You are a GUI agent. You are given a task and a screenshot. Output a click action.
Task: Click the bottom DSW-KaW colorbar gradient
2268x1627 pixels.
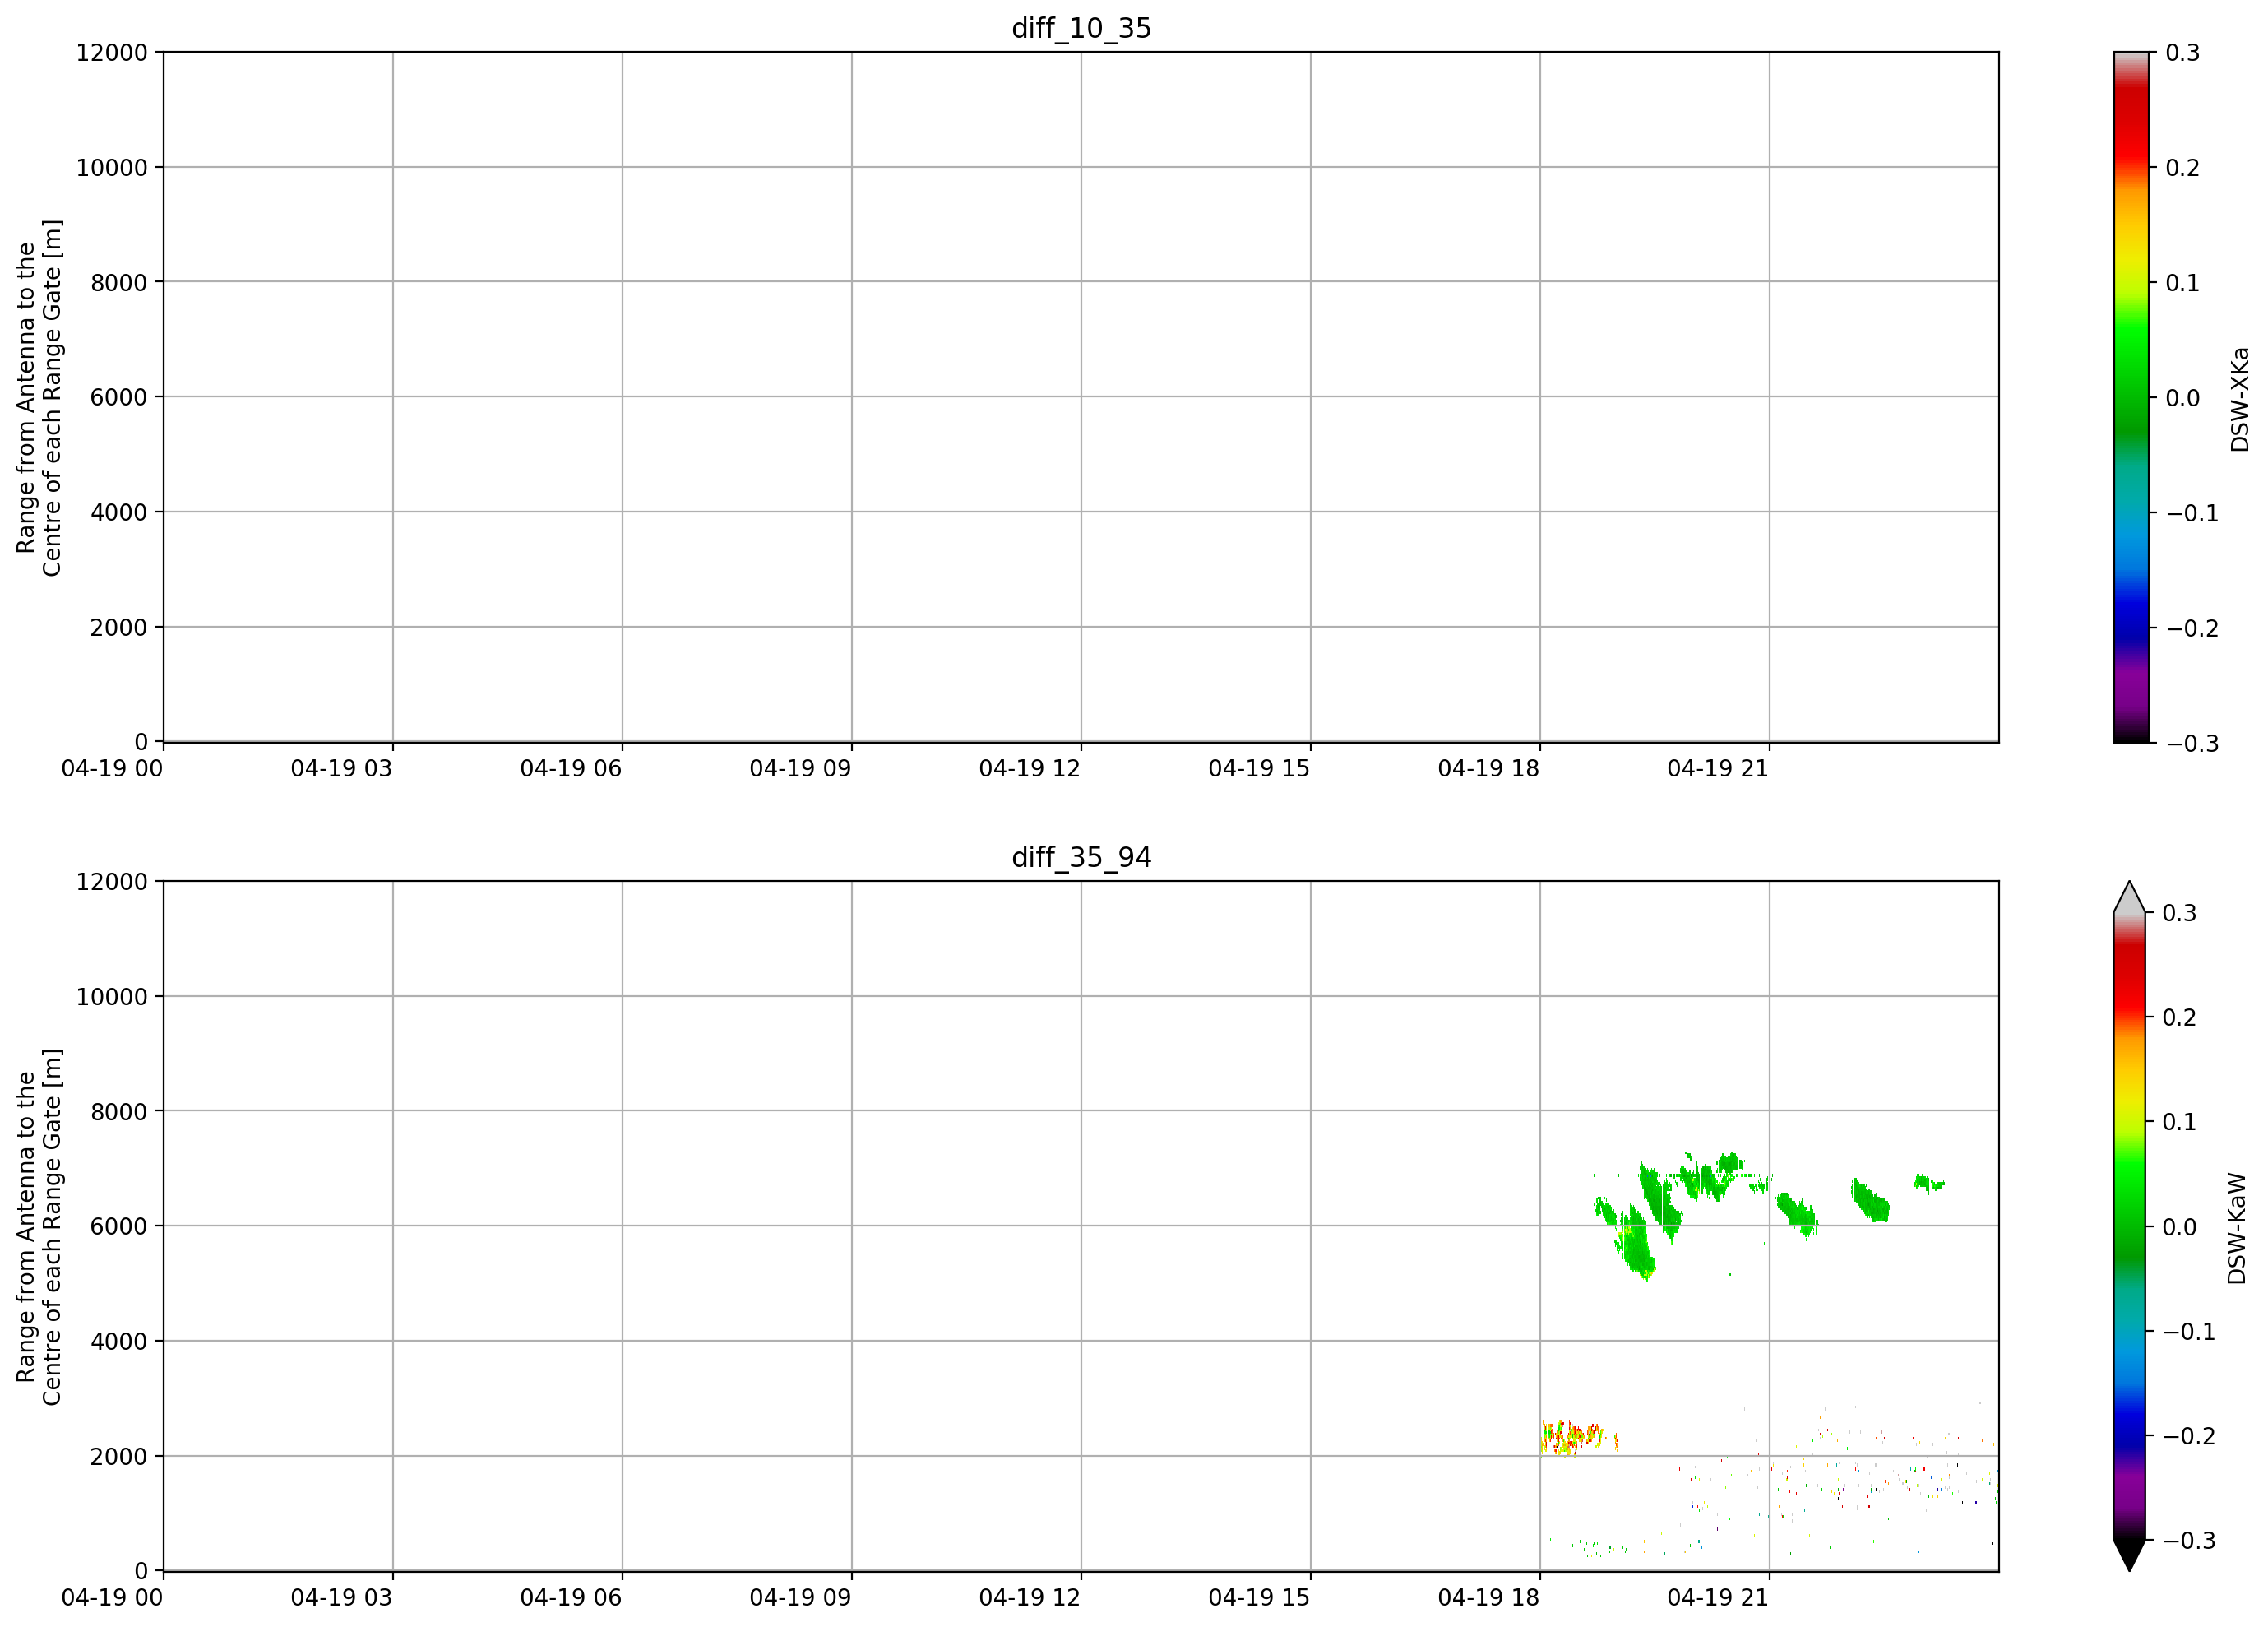[x=2130, y=1226]
